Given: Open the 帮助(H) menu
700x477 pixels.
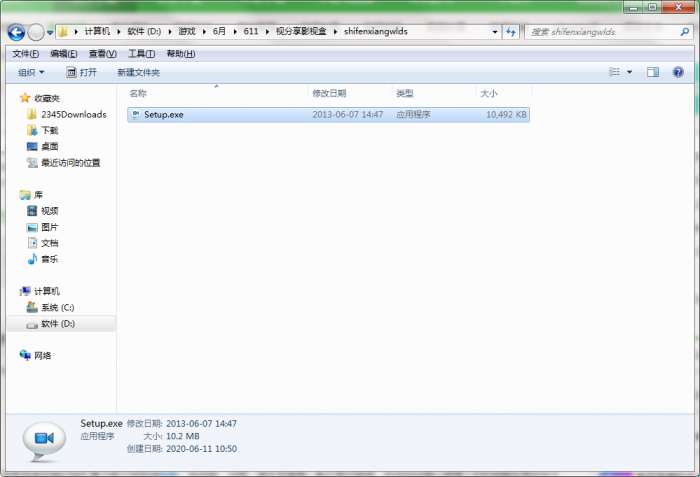Looking at the screenshot, I should pos(181,54).
